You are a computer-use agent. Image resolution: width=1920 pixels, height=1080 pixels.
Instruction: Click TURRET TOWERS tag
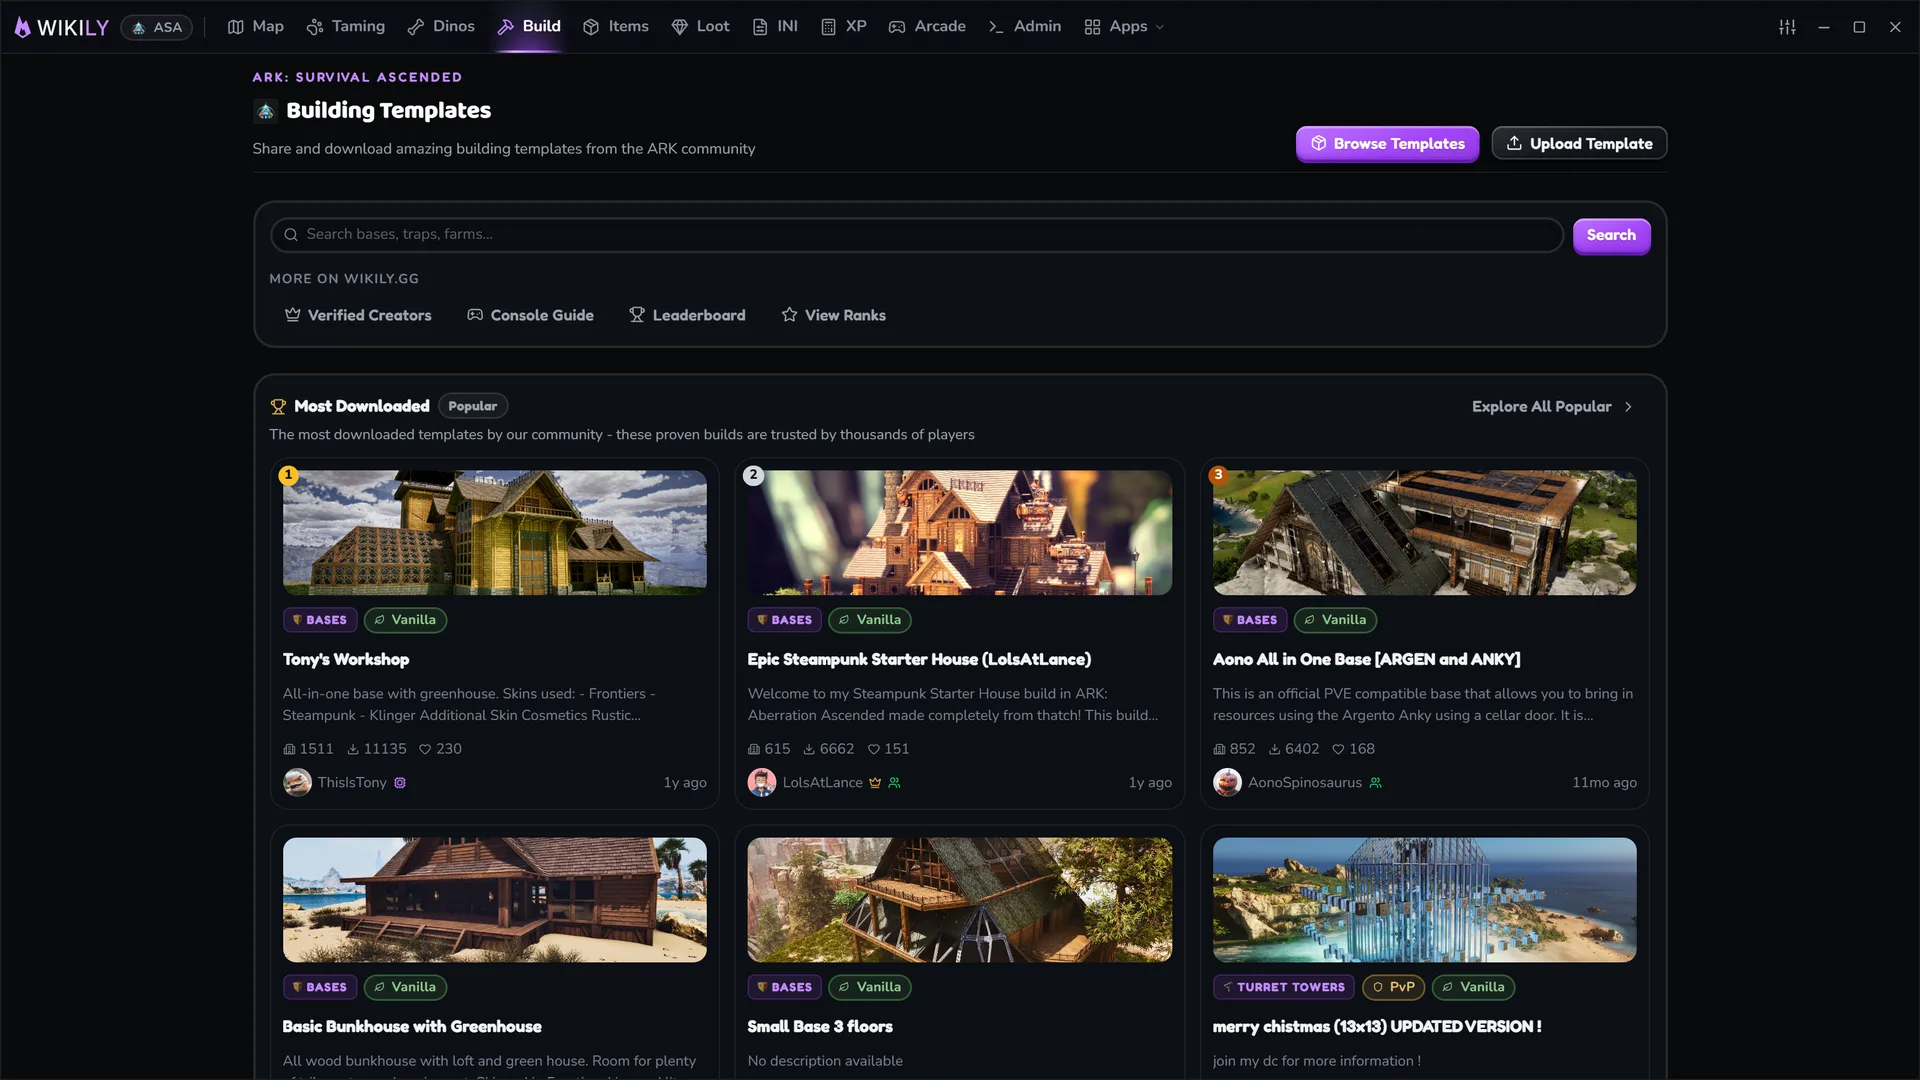pos(1283,987)
